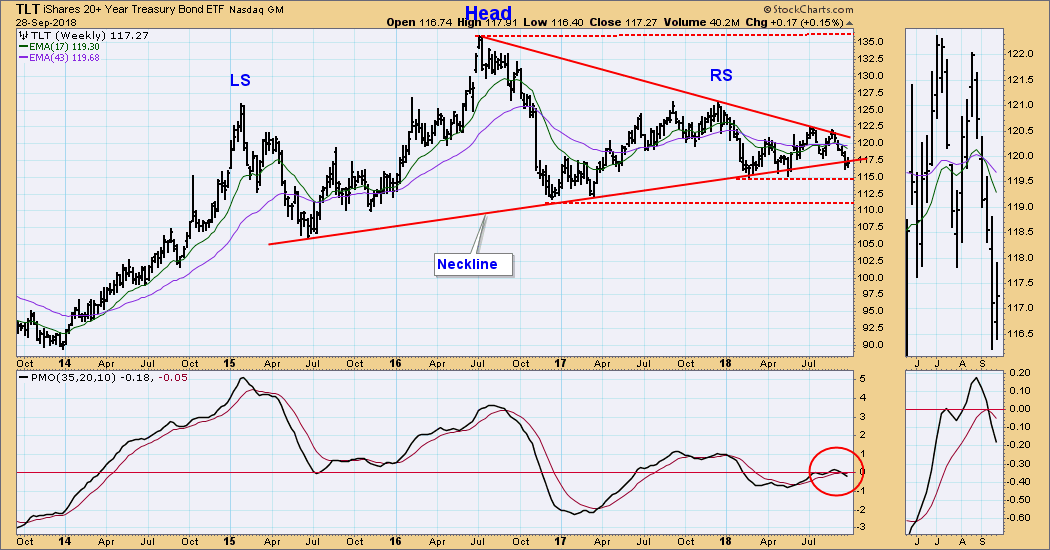This screenshot has height=550, width=1050.
Task: Click the 105.0 price axis label
Action: (872, 244)
